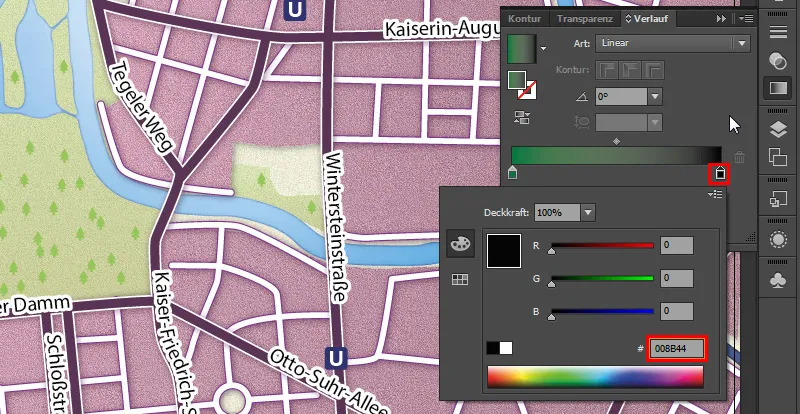Image resolution: width=800 pixels, height=414 pixels.
Task: Click the reverse gradient icon
Action: (521, 118)
